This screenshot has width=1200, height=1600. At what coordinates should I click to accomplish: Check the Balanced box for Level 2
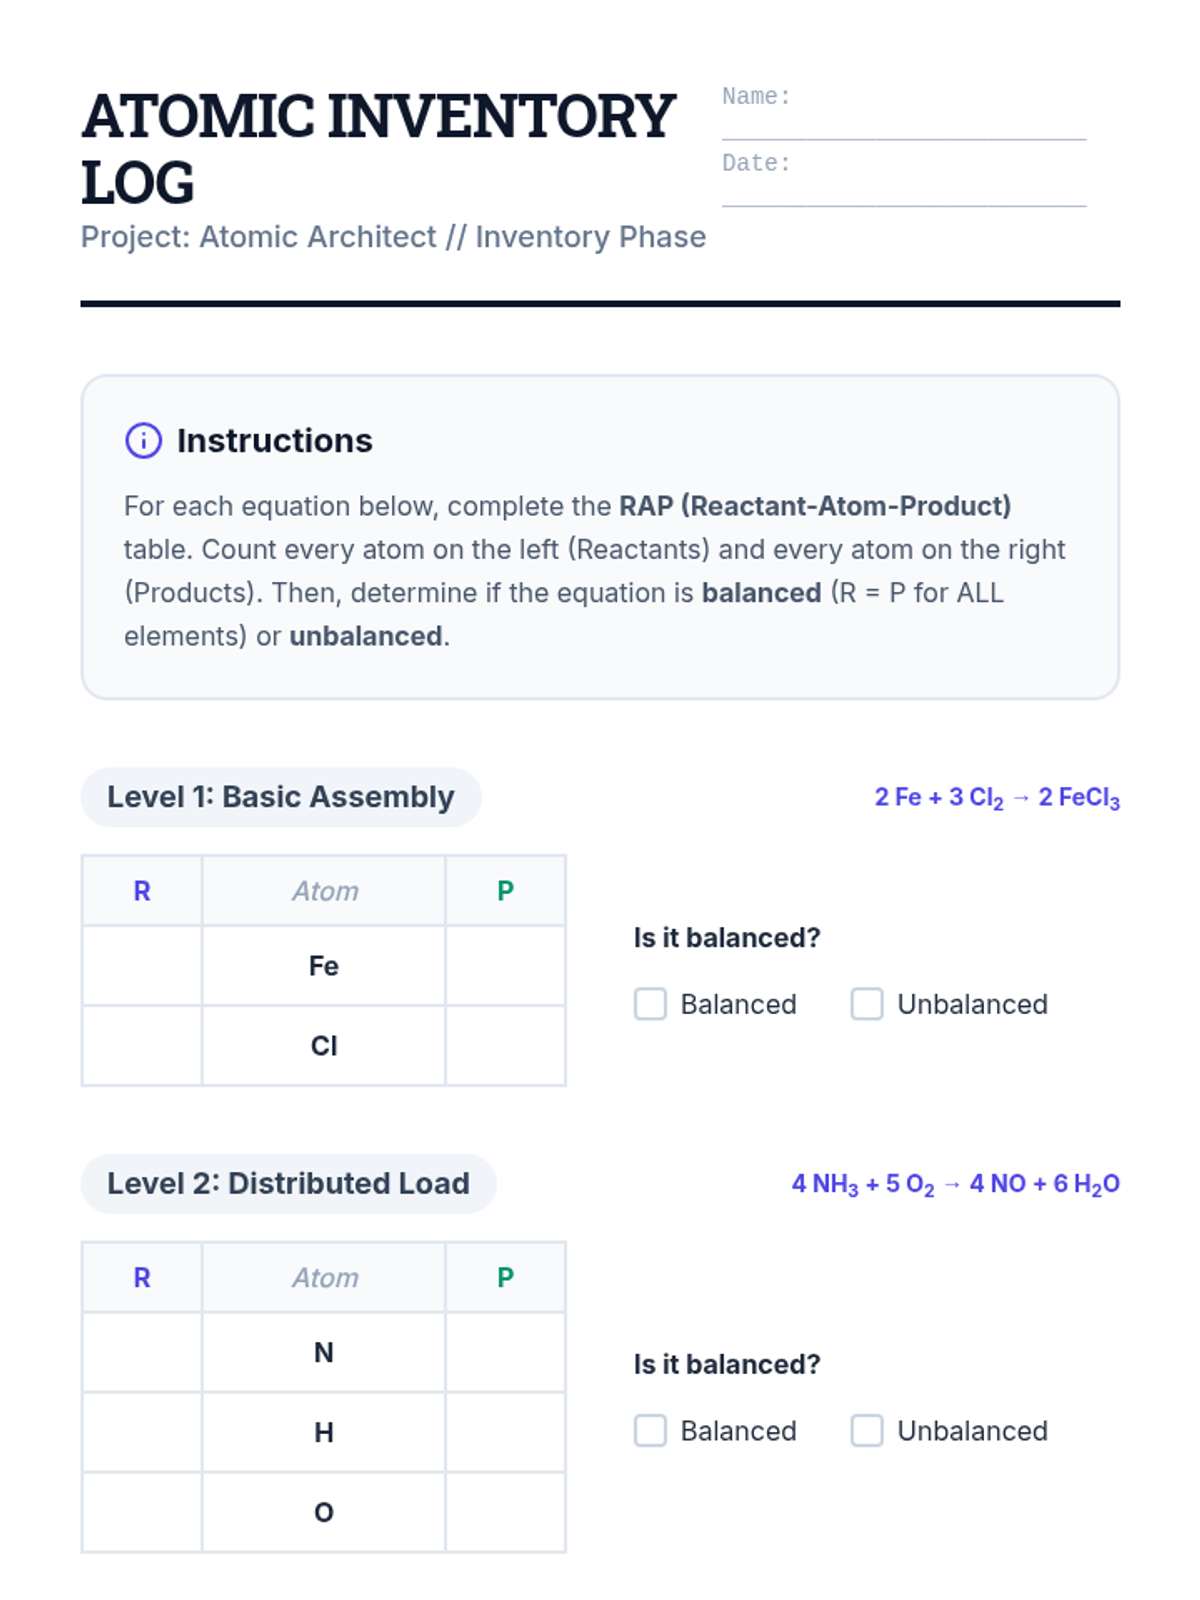[650, 1431]
